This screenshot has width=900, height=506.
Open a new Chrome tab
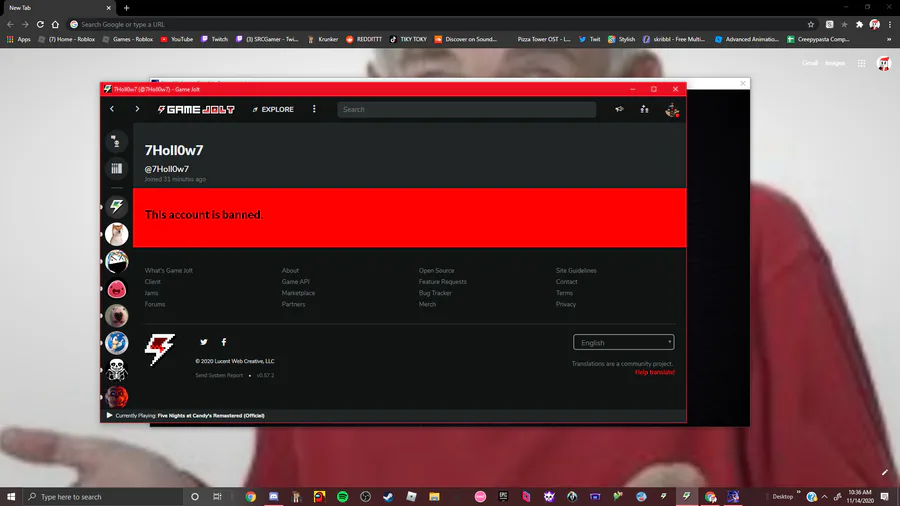[126, 8]
